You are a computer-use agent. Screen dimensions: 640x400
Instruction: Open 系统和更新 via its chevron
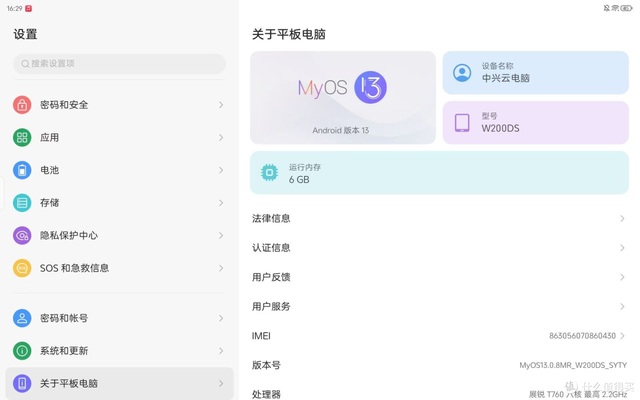[x=221, y=351]
